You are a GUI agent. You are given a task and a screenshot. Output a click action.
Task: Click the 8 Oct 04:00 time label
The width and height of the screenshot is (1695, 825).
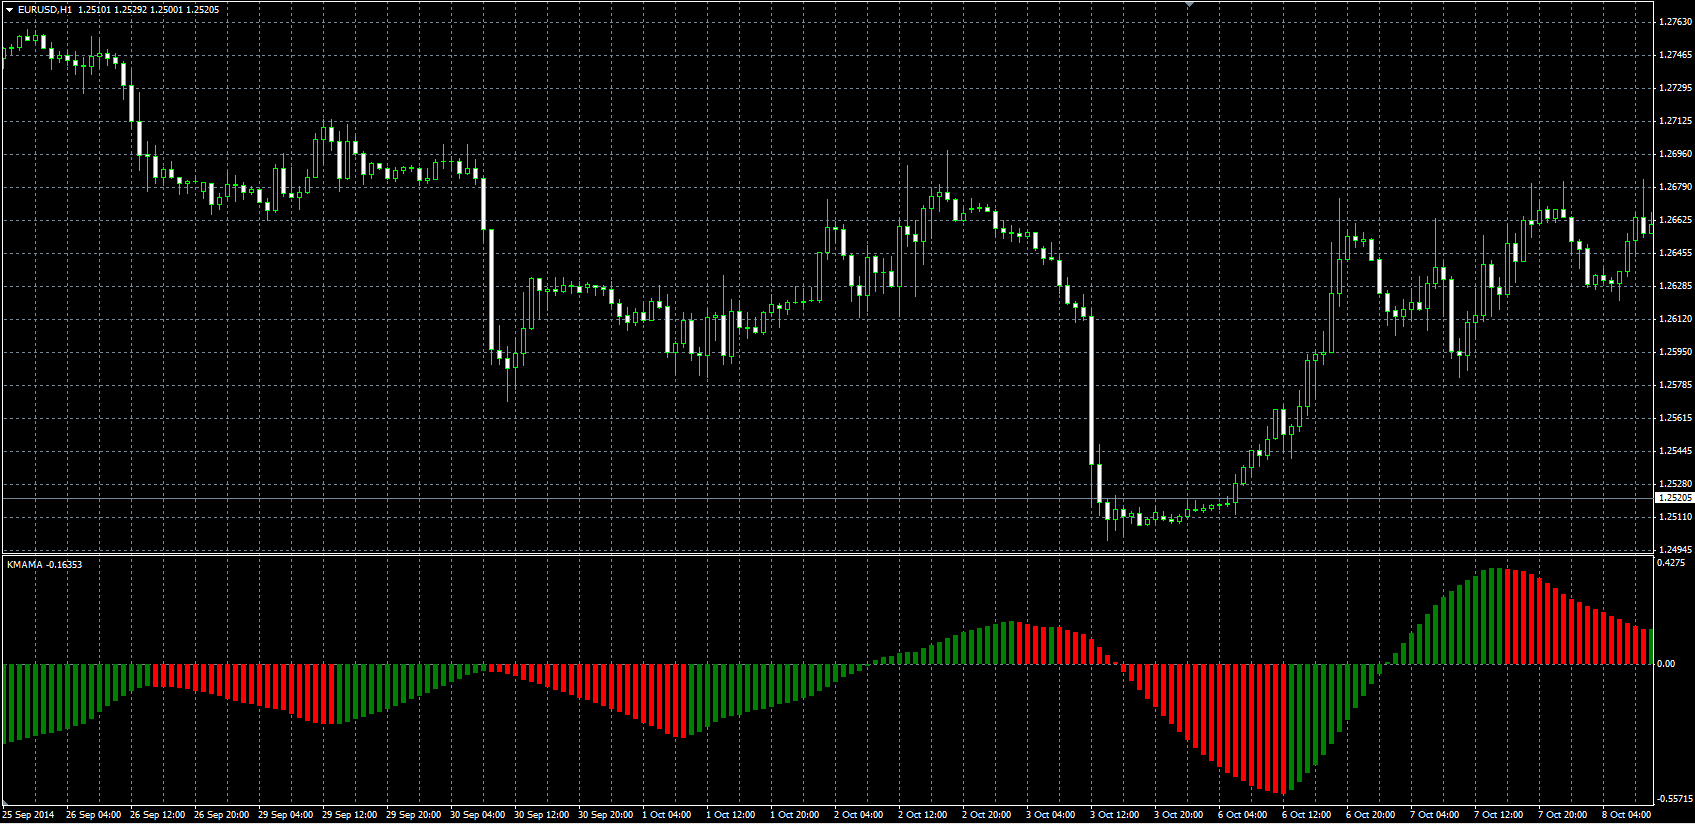tap(1626, 815)
